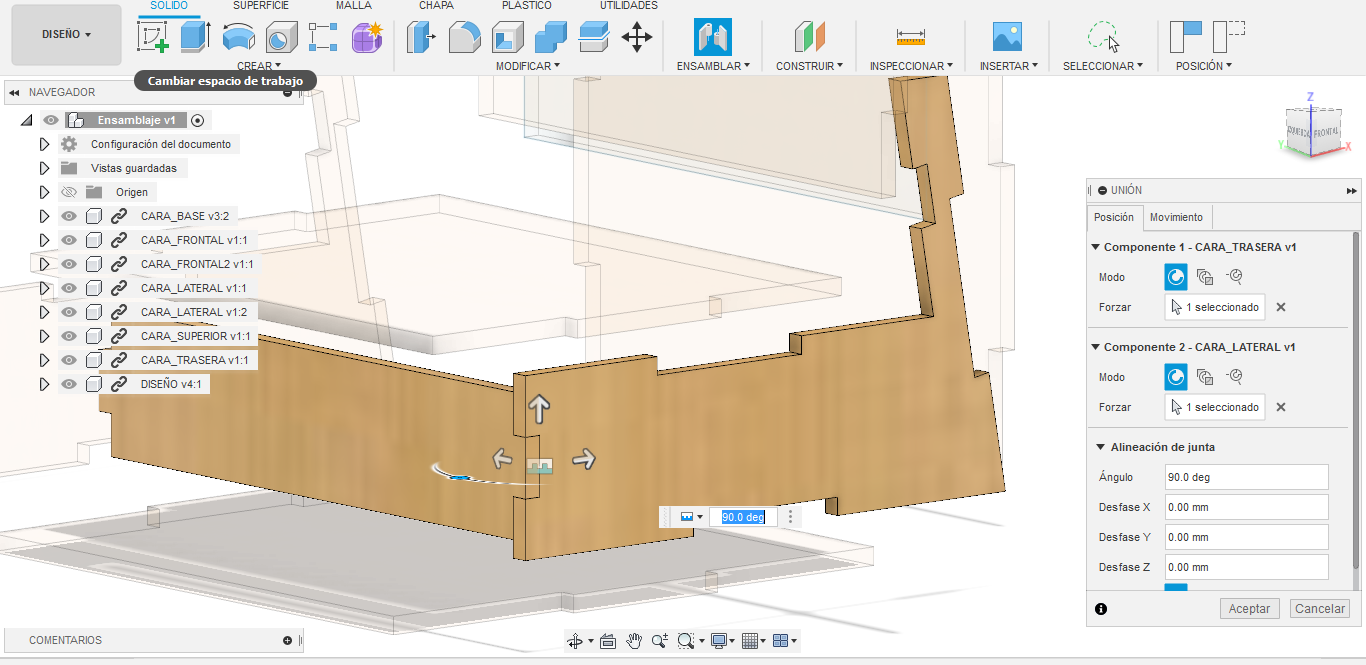This screenshot has width=1366, height=665.
Task: Switch to the PLASTICO tab
Action: pyautogui.click(x=526, y=6)
